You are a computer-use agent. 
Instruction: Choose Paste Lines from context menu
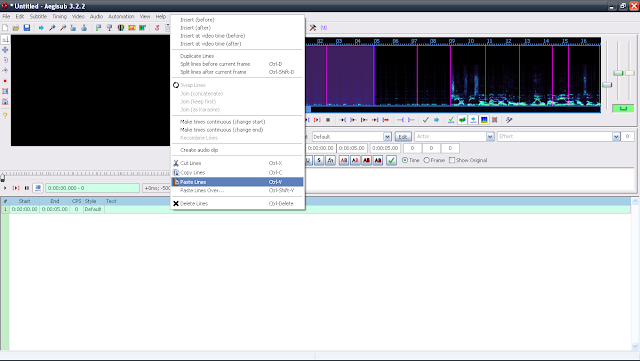point(237,182)
